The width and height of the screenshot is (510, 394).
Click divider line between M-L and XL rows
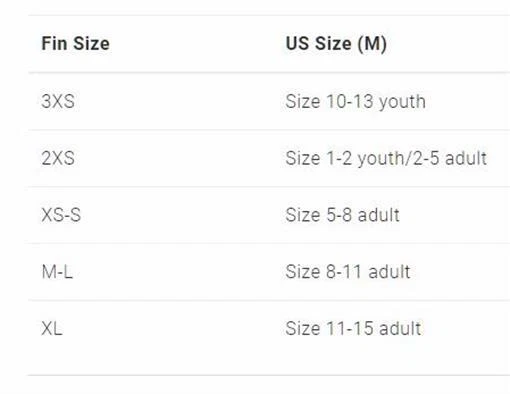pyautogui.click(x=269, y=300)
